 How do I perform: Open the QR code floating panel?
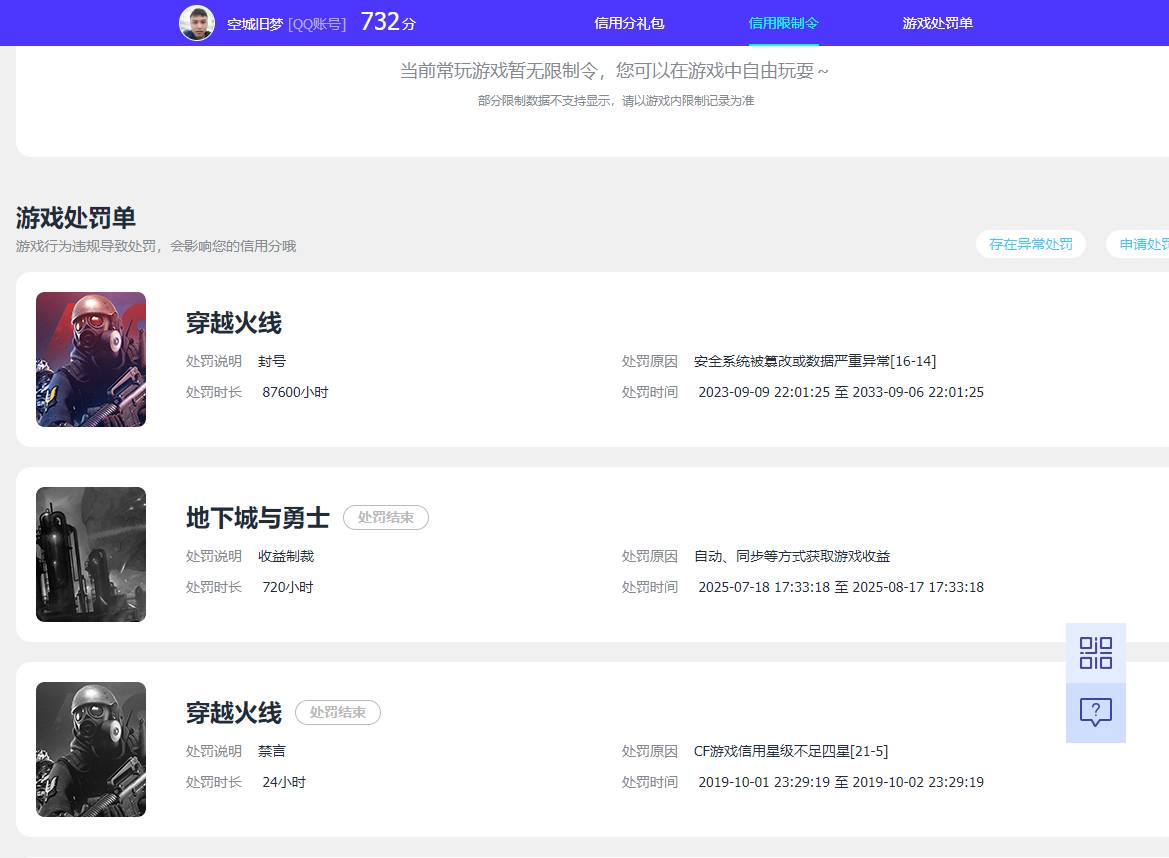(1095, 652)
